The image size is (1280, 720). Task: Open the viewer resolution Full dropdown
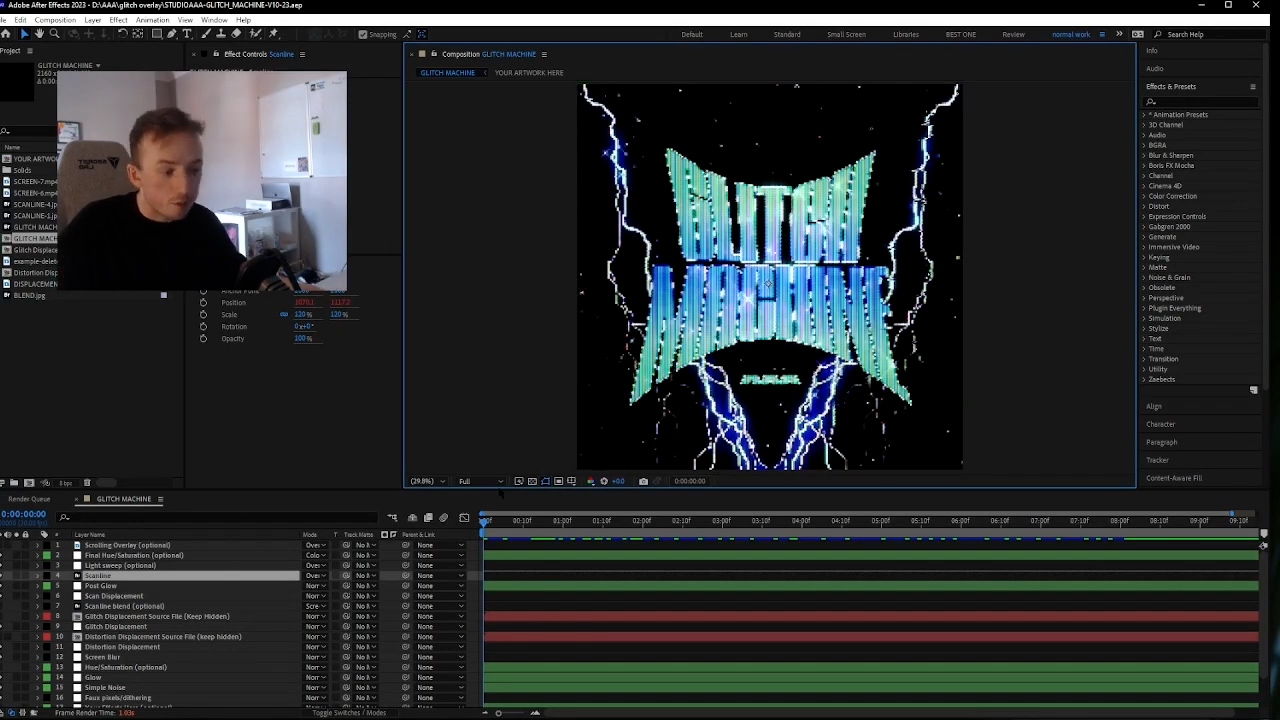[x=480, y=481]
